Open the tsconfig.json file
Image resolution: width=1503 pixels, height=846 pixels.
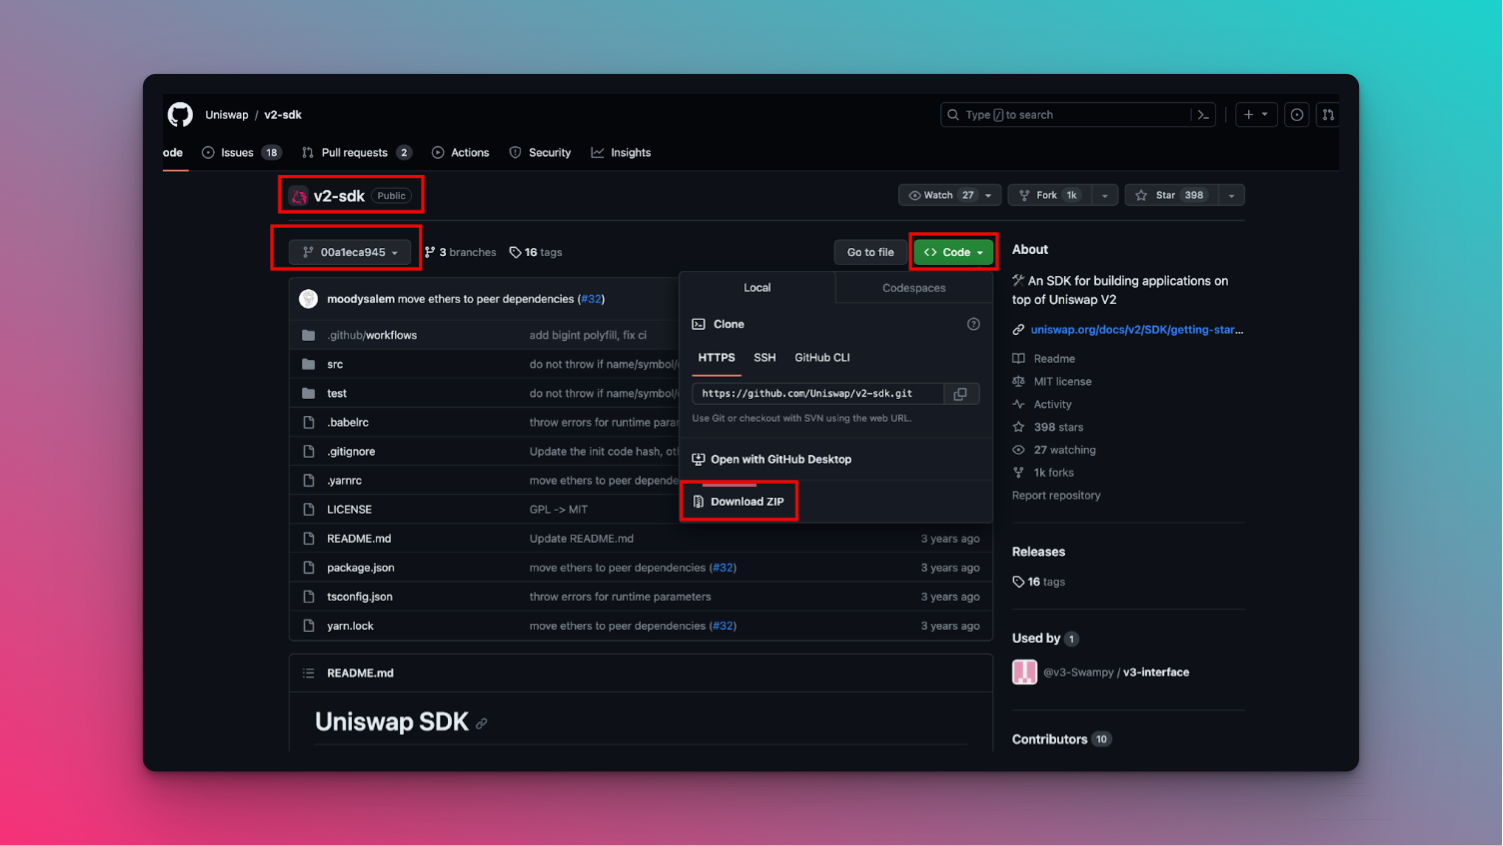pos(360,596)
